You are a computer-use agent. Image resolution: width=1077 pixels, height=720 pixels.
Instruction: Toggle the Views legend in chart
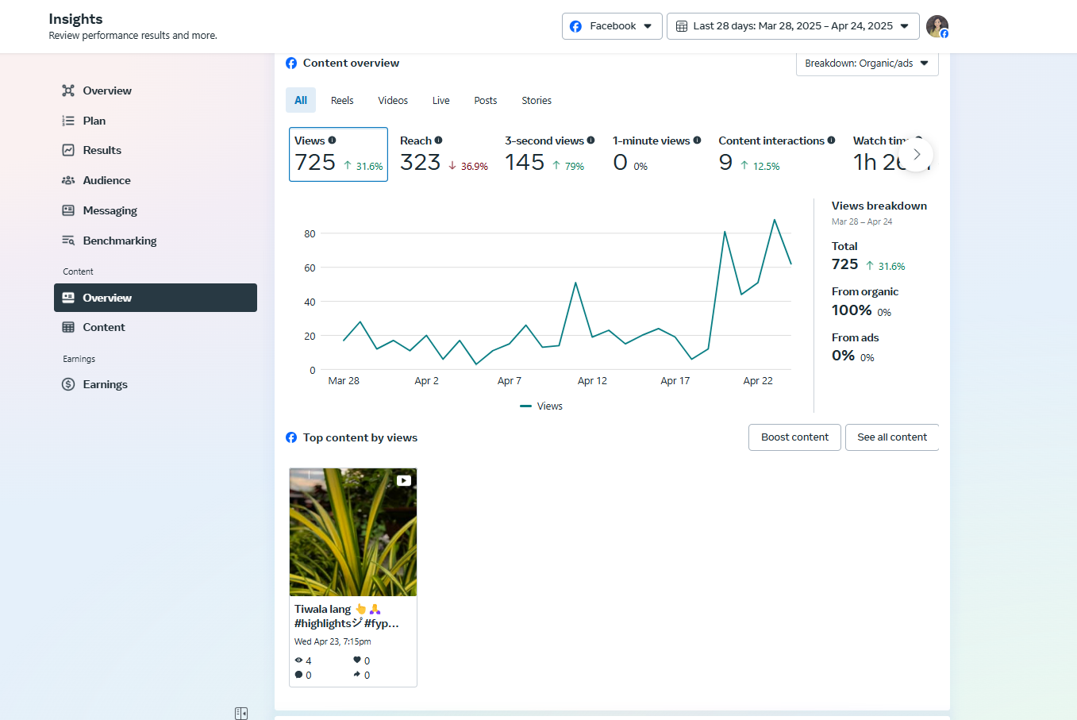click(542, 406)
